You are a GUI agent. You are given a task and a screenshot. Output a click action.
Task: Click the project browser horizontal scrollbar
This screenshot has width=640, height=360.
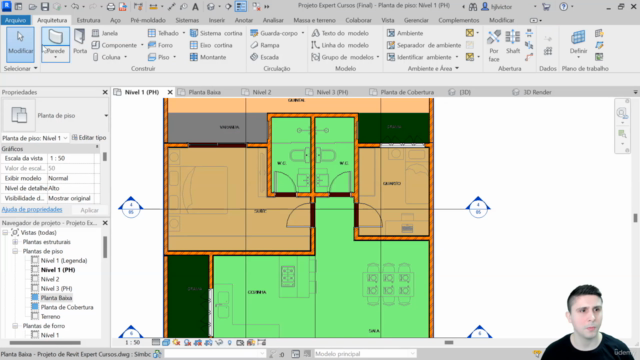[x=45, y=343]
